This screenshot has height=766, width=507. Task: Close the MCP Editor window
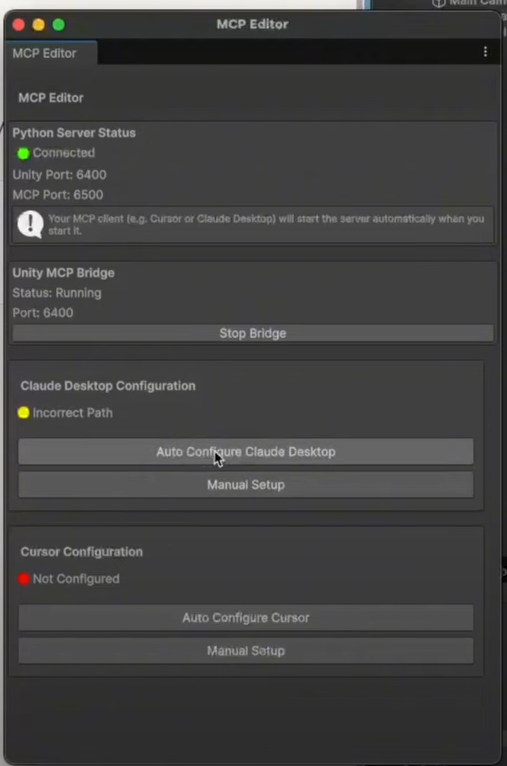tap(19, 24)
